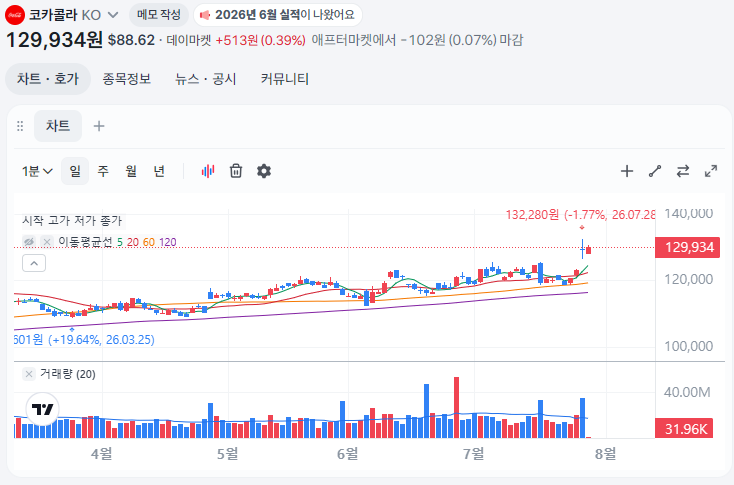The width and height of the screenshot is (734, 485).
Task: Open the candlestick chart type icon
Action: 208,171
